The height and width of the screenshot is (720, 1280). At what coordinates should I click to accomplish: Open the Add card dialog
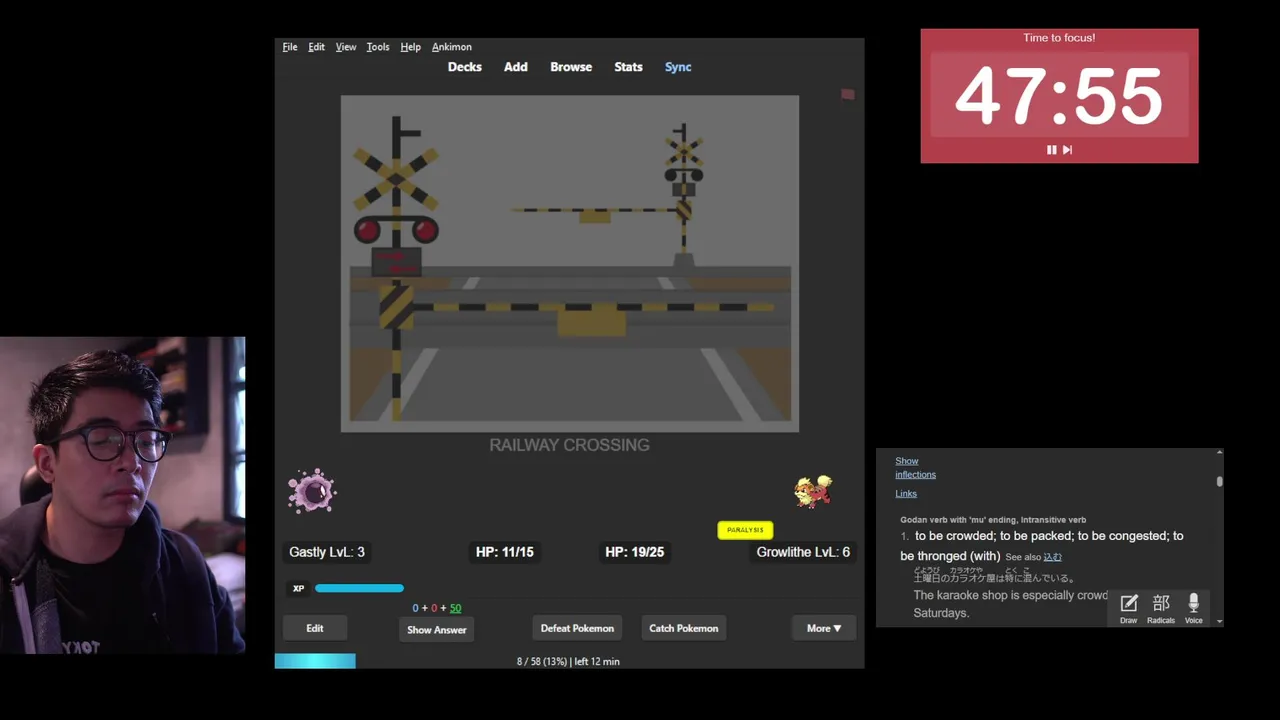point(516,67)
